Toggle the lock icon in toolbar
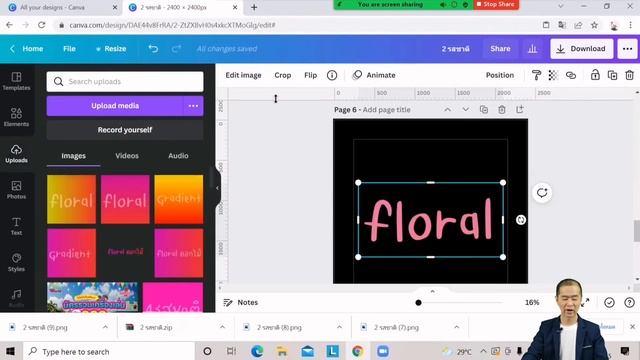Image resolution: width=640 pixels, height=360 pixels. [x=595, y=75]
